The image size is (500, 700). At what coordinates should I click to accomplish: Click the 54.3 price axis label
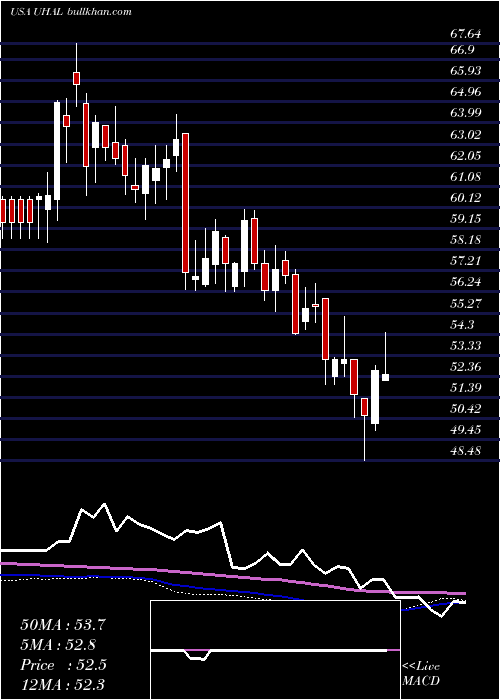tap(462, 325)
